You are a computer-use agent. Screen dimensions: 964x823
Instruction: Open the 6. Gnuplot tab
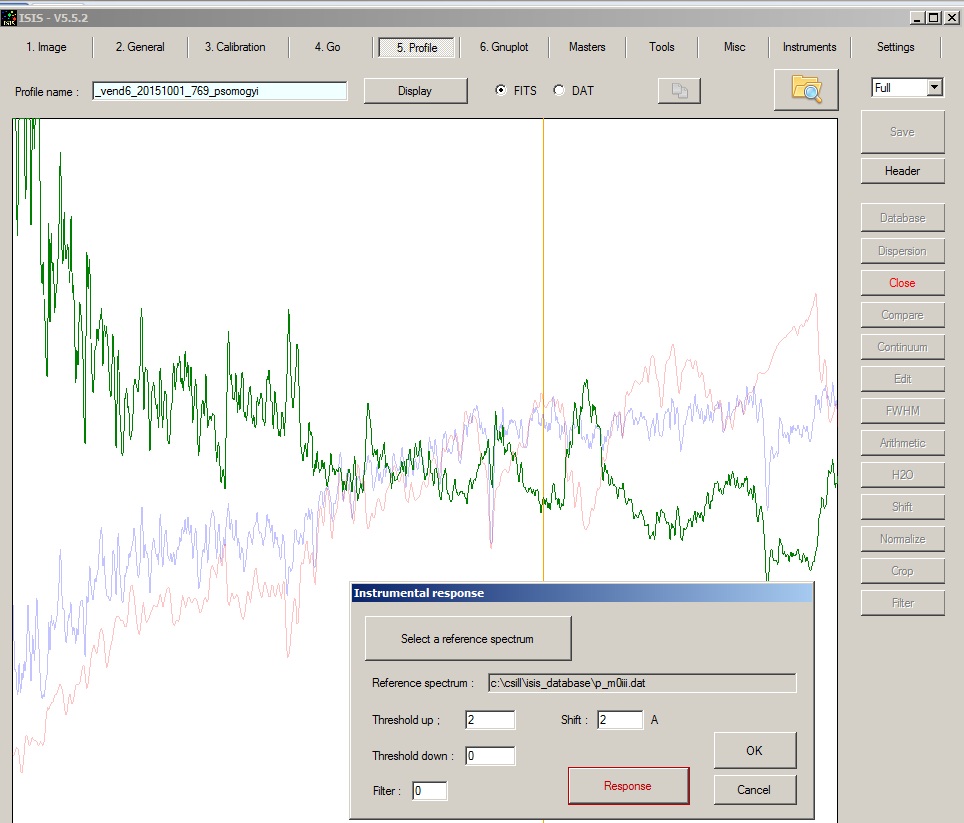(x=504, y=47)
